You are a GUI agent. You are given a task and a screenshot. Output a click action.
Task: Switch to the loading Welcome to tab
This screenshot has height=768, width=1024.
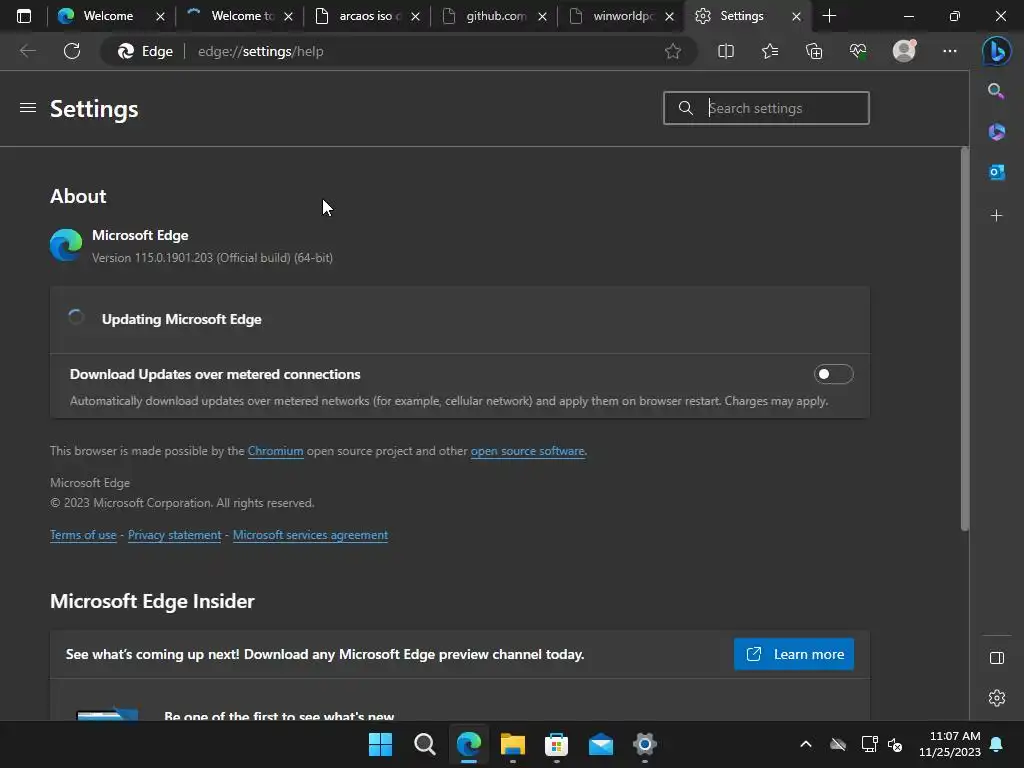[242, 16]
